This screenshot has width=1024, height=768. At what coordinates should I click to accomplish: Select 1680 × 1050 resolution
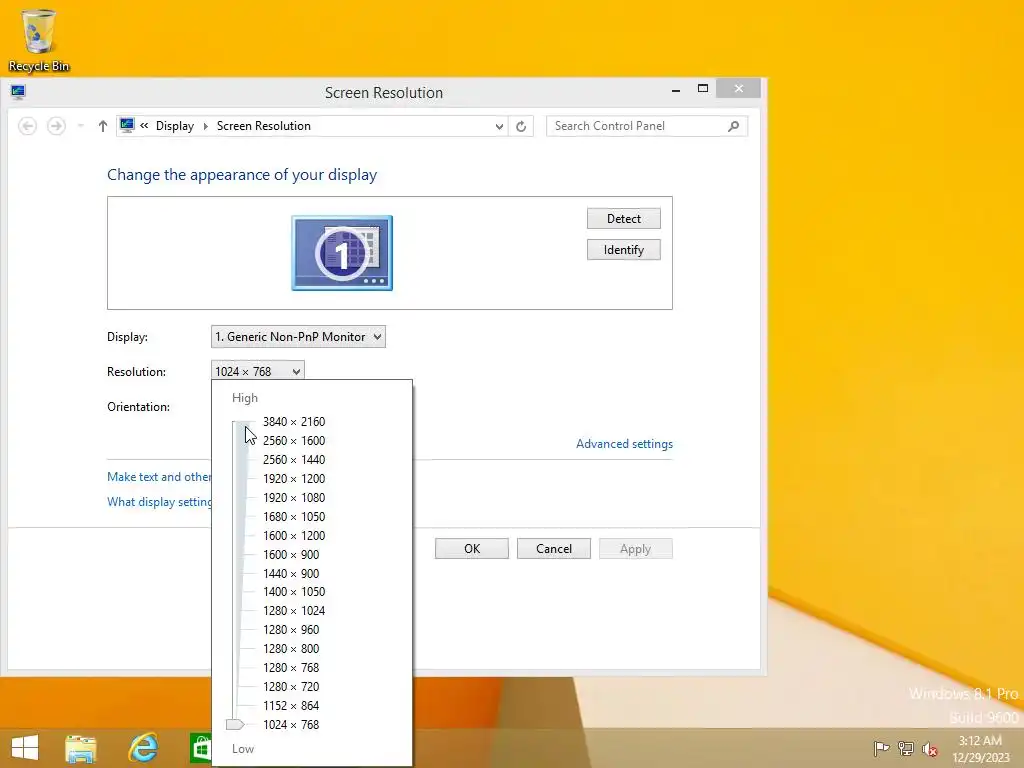pyautogui.click(x=294, y=517)
